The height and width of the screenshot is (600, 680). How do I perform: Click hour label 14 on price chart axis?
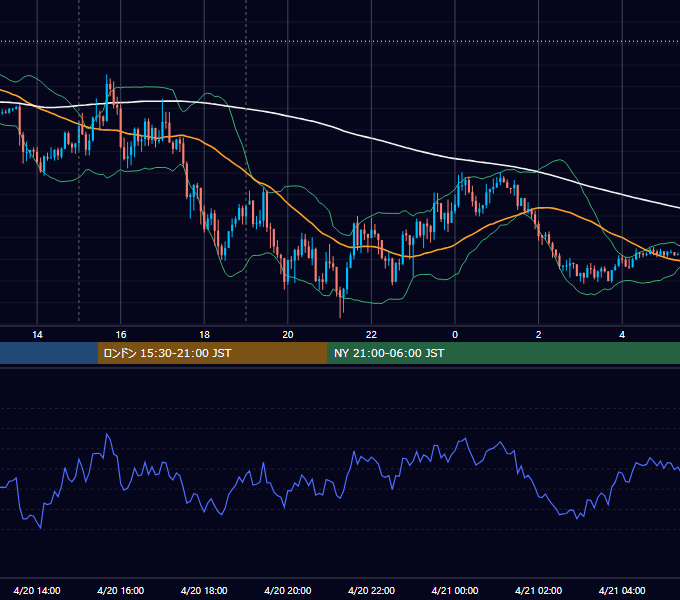[x=37, y=335]
